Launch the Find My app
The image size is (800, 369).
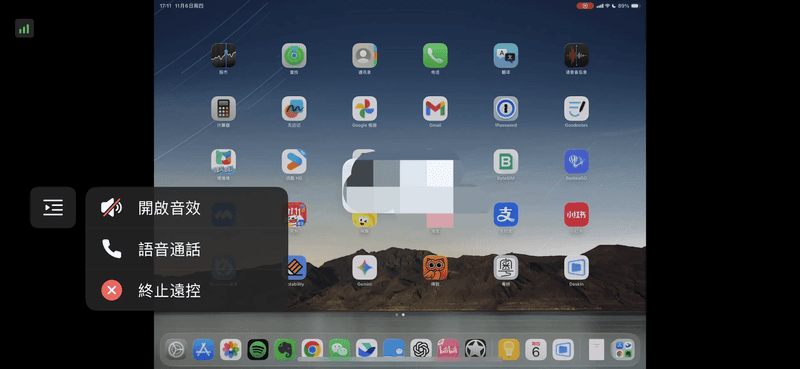(x=294, y=56)
